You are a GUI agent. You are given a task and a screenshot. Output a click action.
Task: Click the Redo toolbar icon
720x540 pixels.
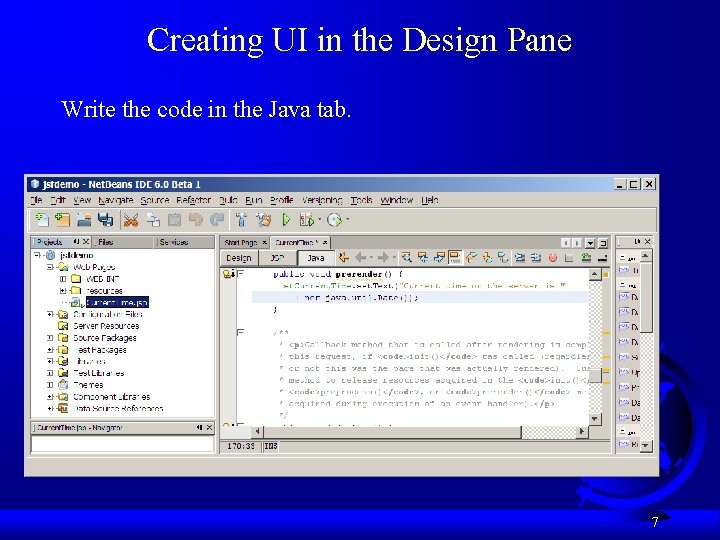click(x=217, y=220)
